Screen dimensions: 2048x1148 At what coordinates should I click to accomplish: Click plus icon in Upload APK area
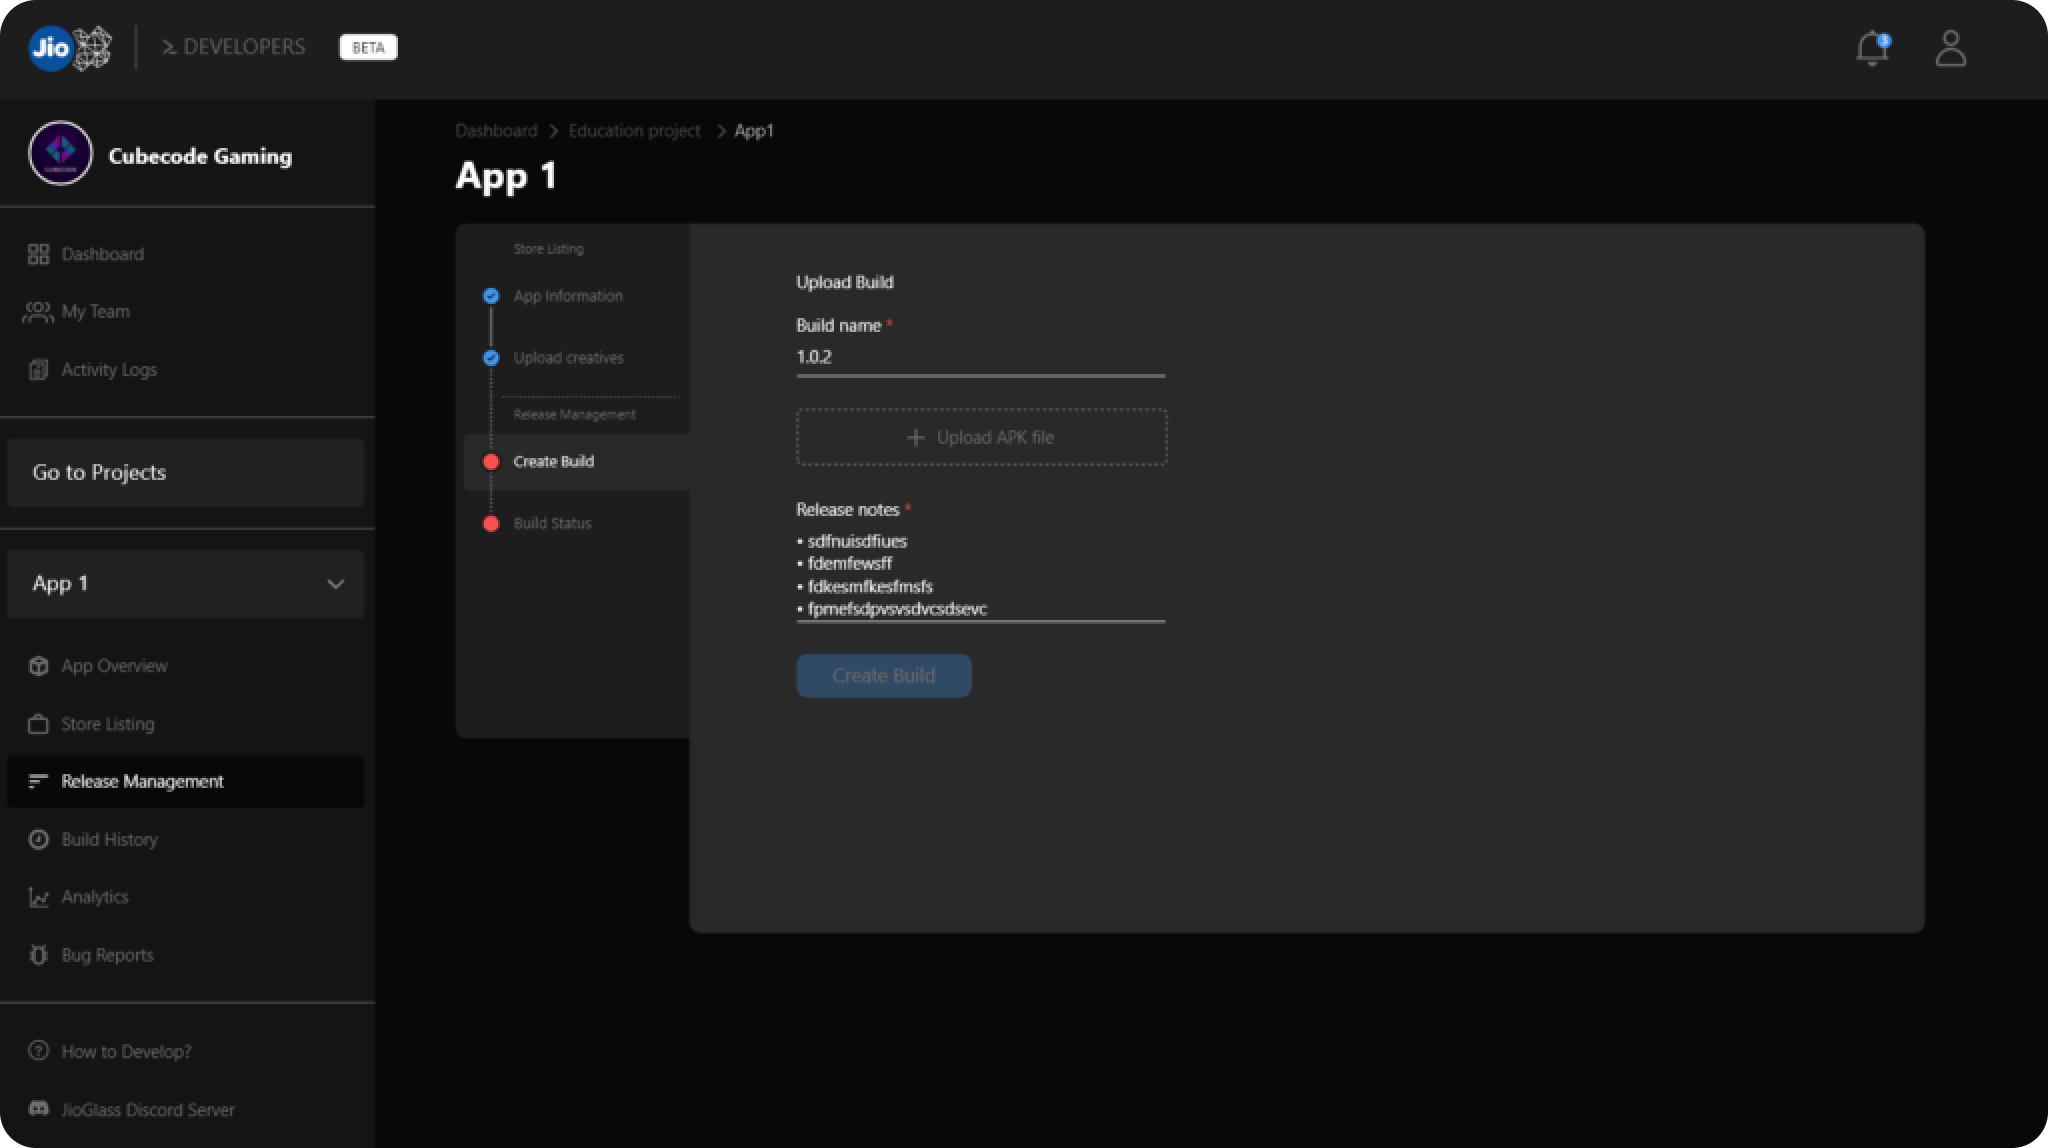coord(915,437)
